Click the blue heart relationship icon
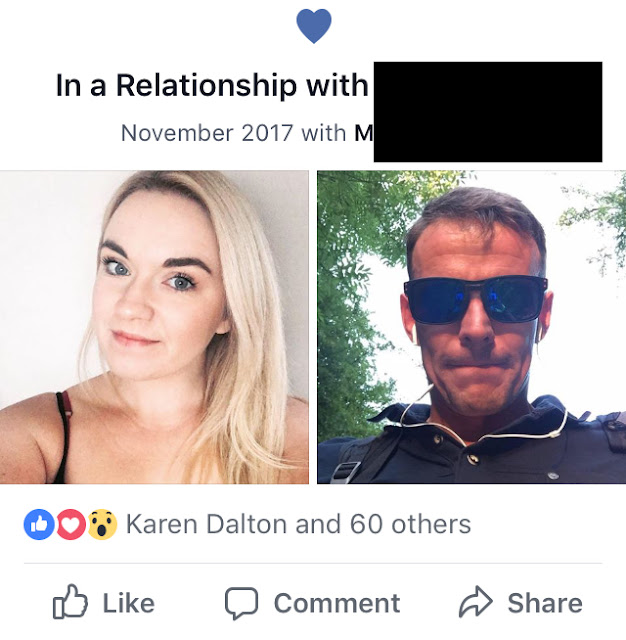626x640 pixels. tap(313, 26)
